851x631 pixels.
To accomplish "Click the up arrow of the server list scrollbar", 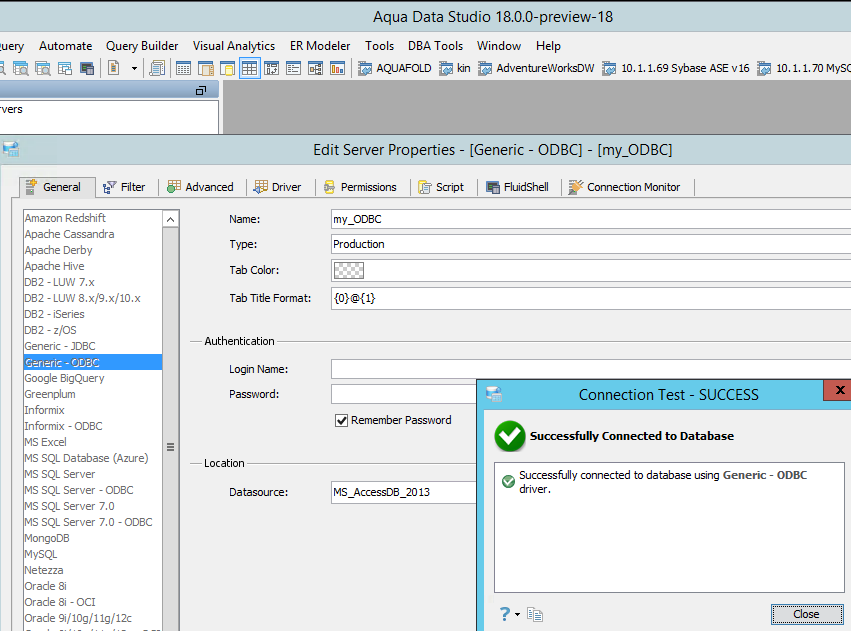I will coord(170,219).
